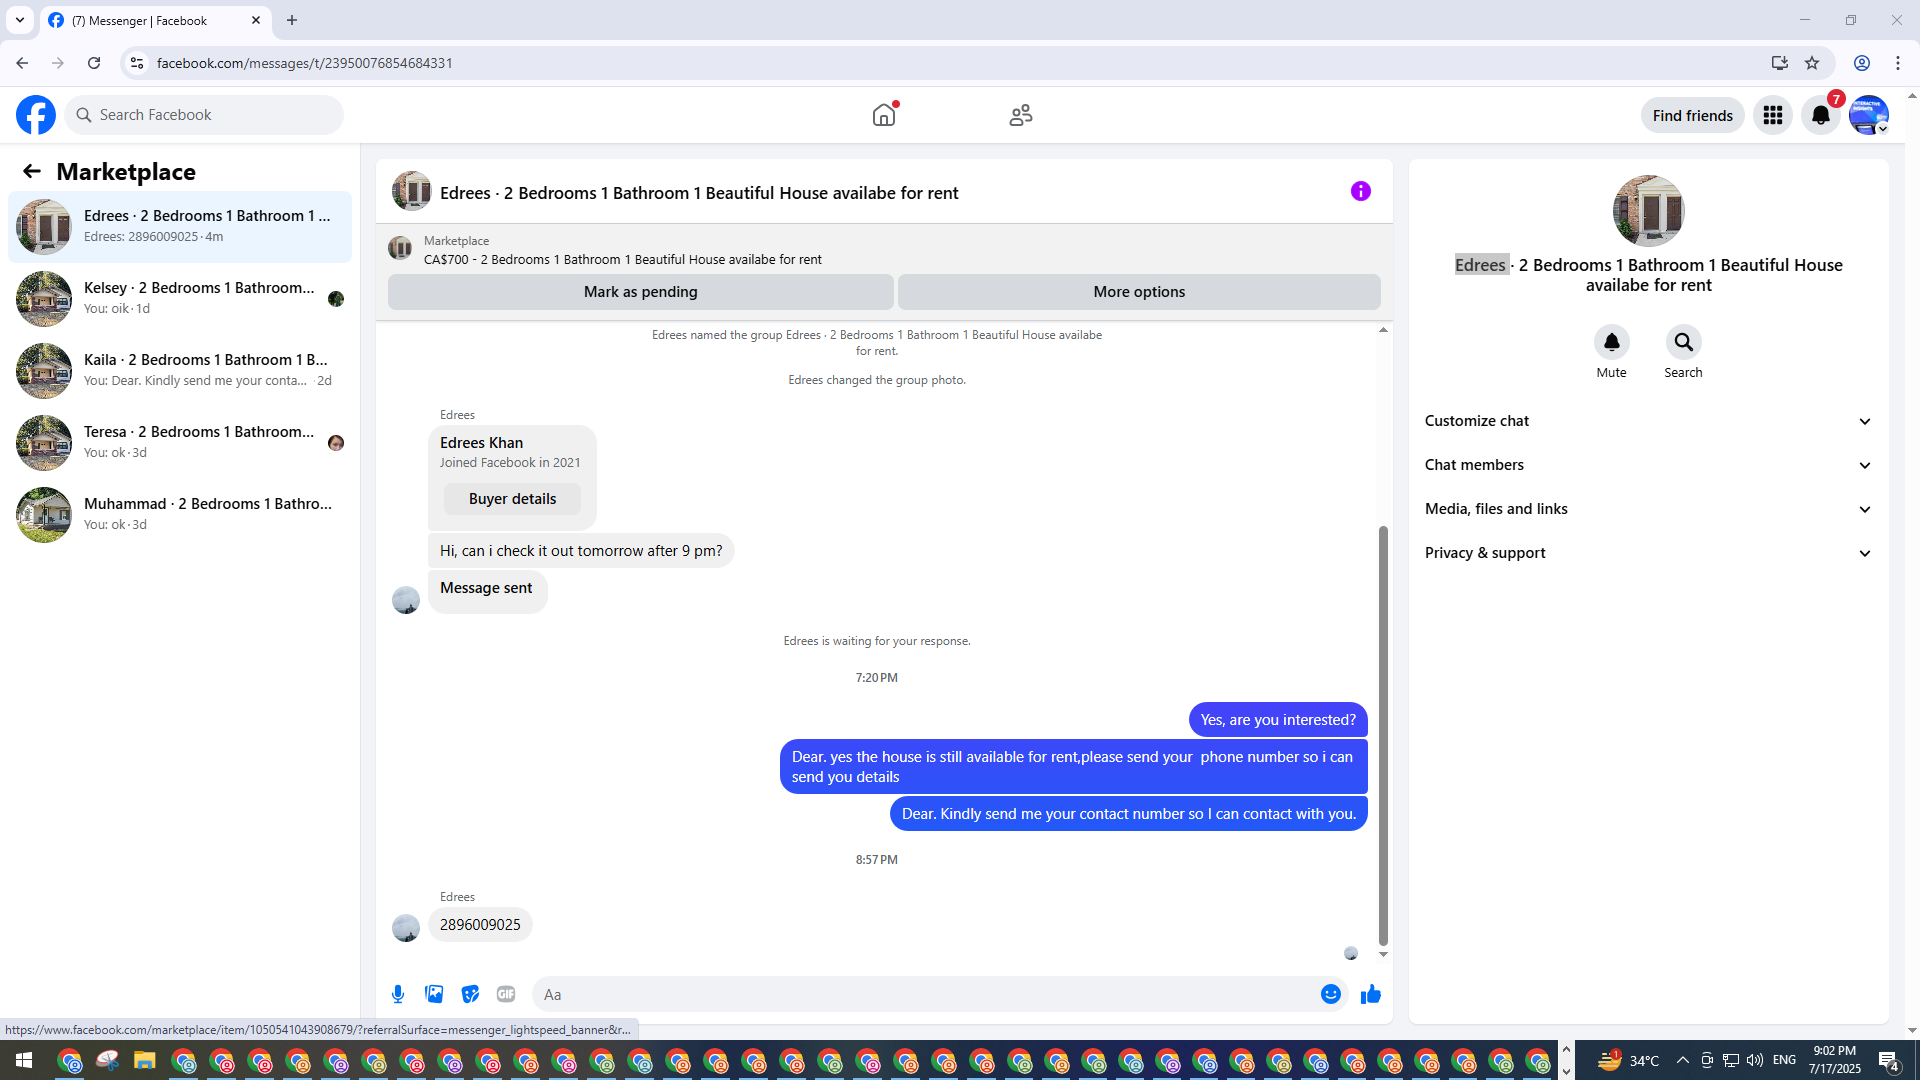Open the Friends icon in top navigation
Image resolution: width=1920 pixels, height=1080 pixels.
coord(1021,115)
